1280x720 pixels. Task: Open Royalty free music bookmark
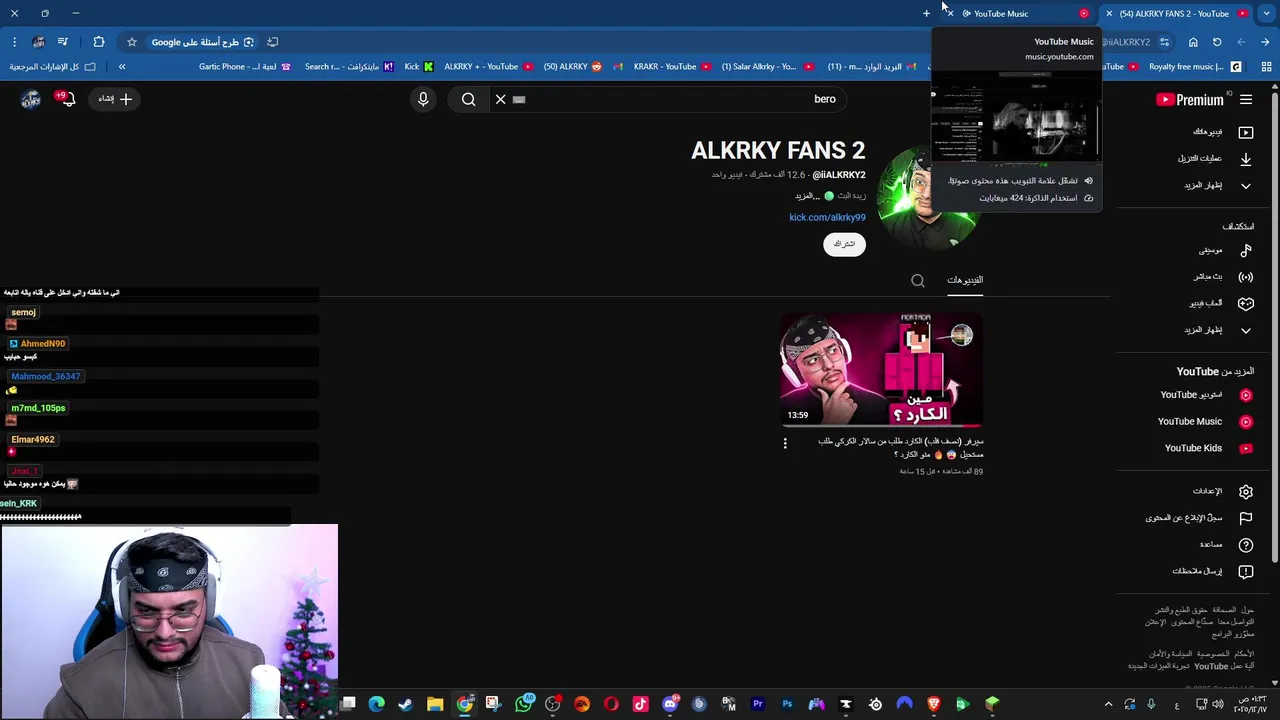(x=1195, y=67)
